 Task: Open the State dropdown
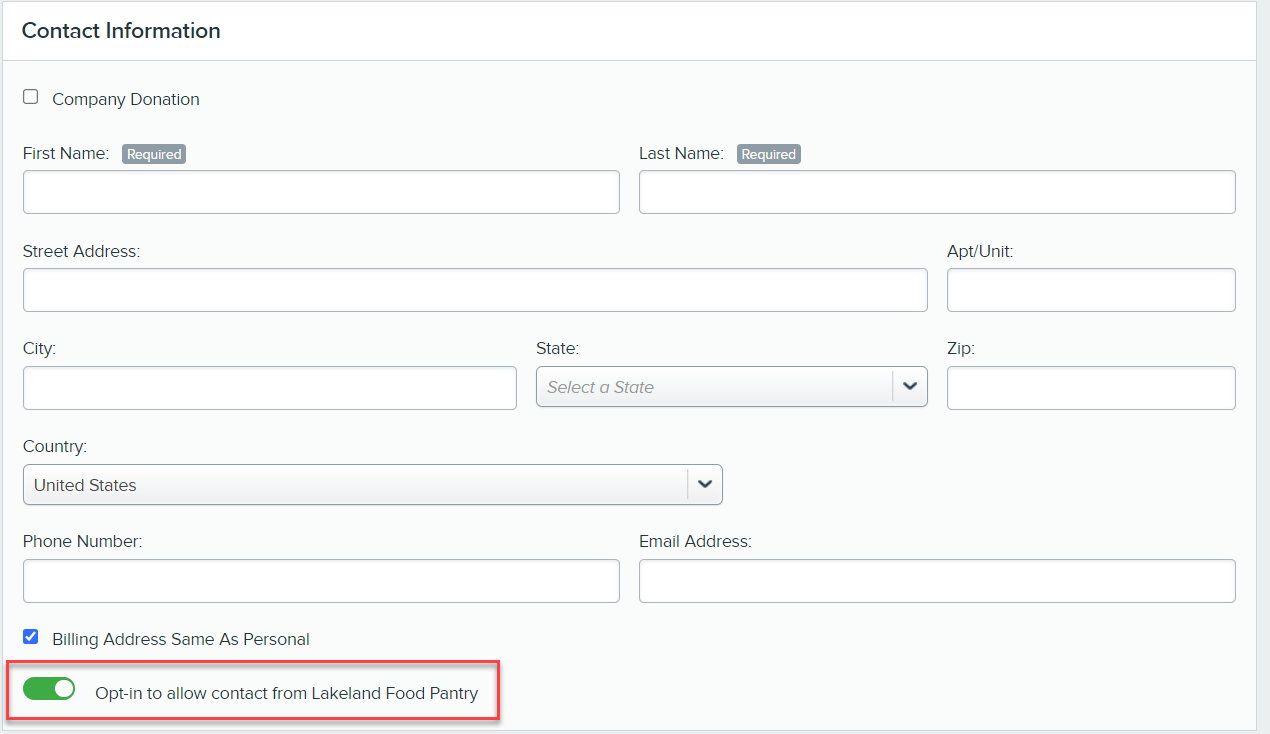click(732, 387)
